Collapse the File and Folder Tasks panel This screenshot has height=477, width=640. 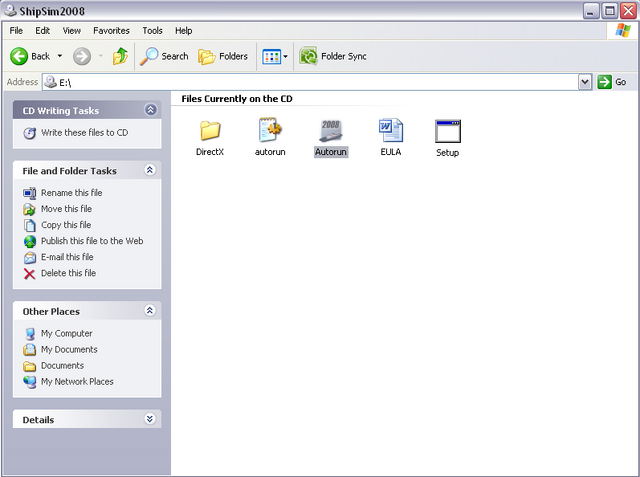click(x=150, y=170)
